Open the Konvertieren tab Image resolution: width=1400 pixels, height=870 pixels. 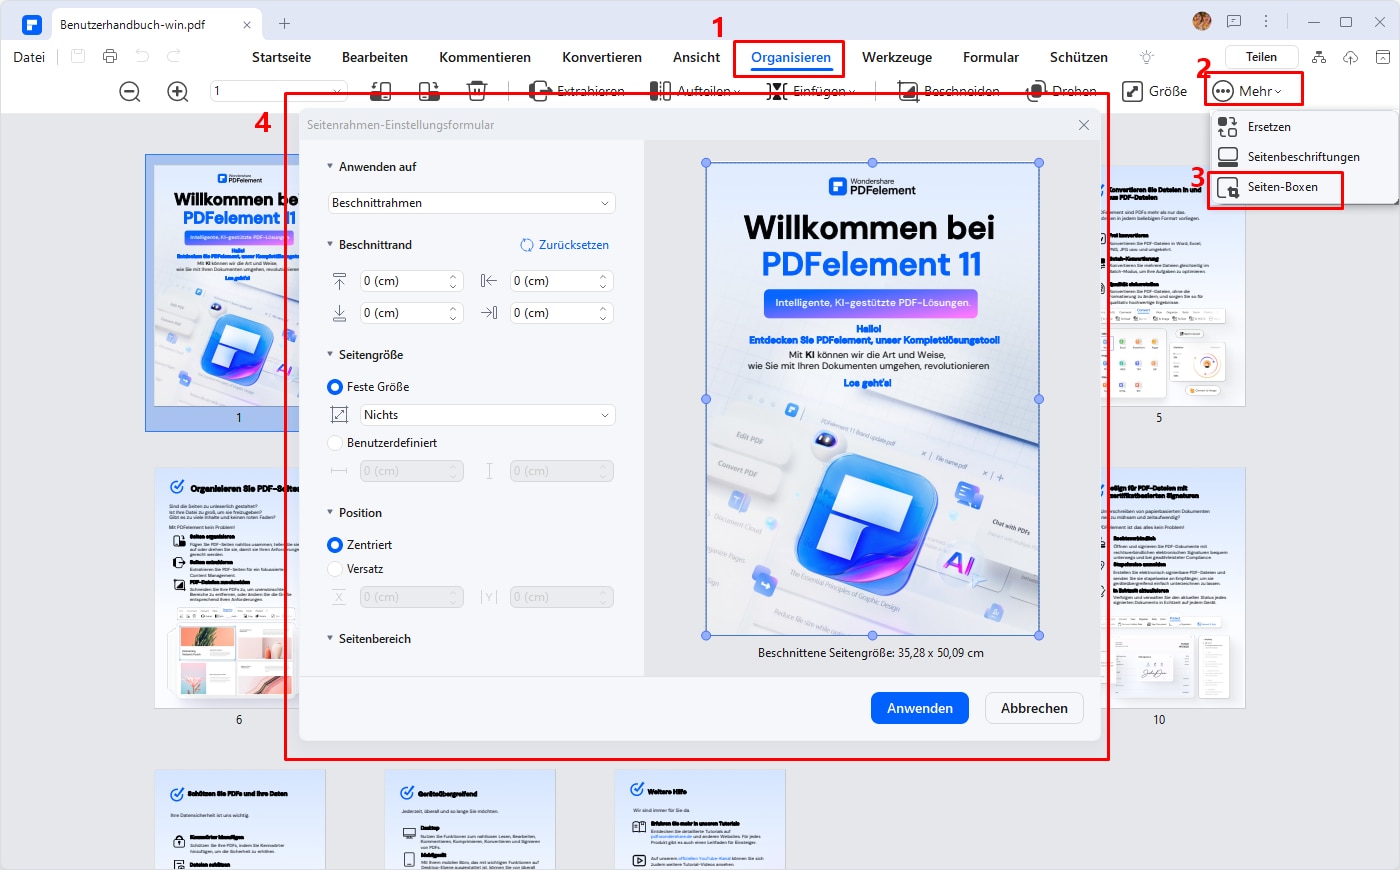point(602,57)
